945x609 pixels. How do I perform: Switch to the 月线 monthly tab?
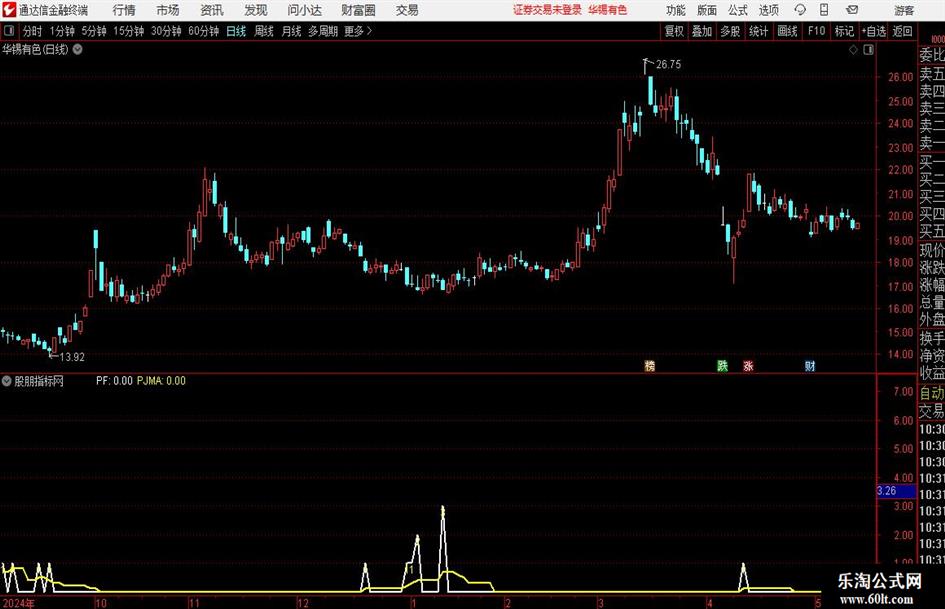click(x=292, y=31)
